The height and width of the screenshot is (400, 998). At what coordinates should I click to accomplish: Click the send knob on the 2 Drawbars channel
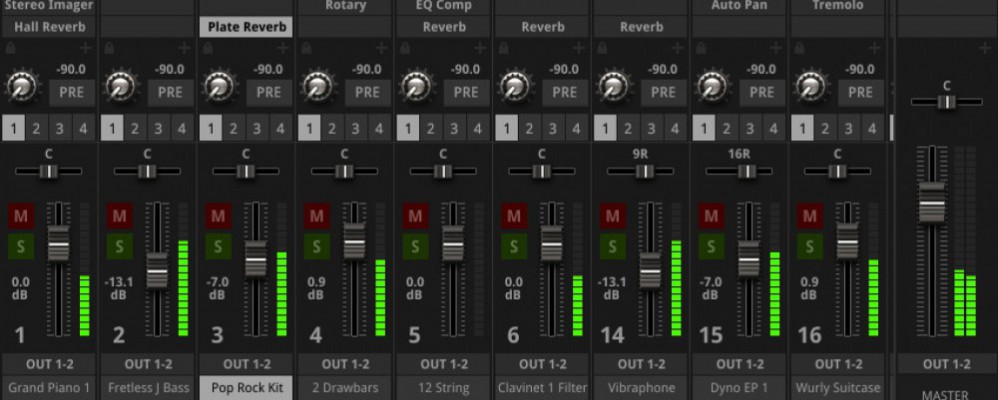(316, 84)
